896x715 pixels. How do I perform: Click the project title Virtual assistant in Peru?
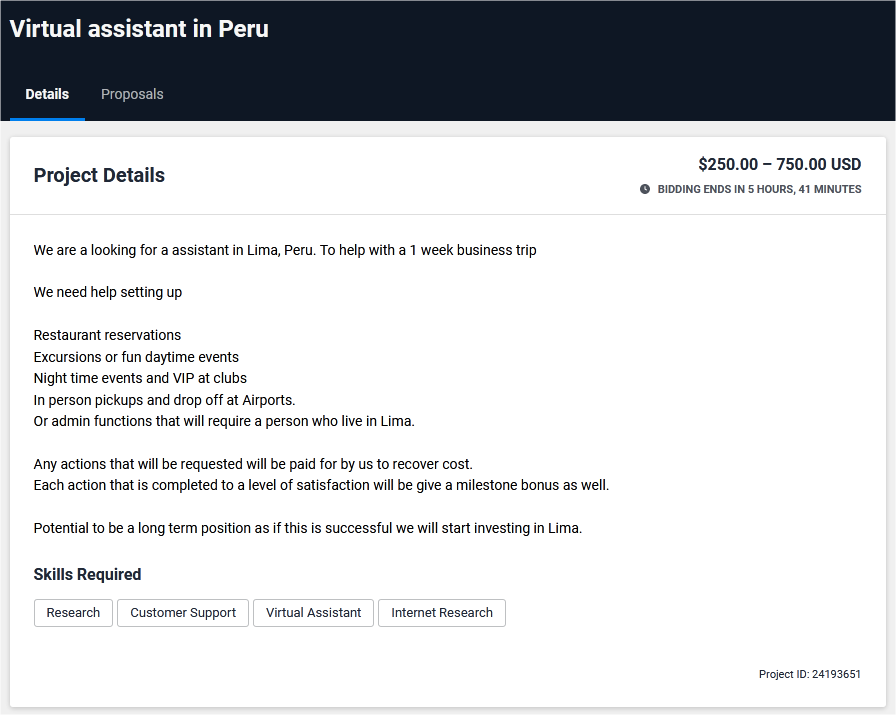pos(138,28)
